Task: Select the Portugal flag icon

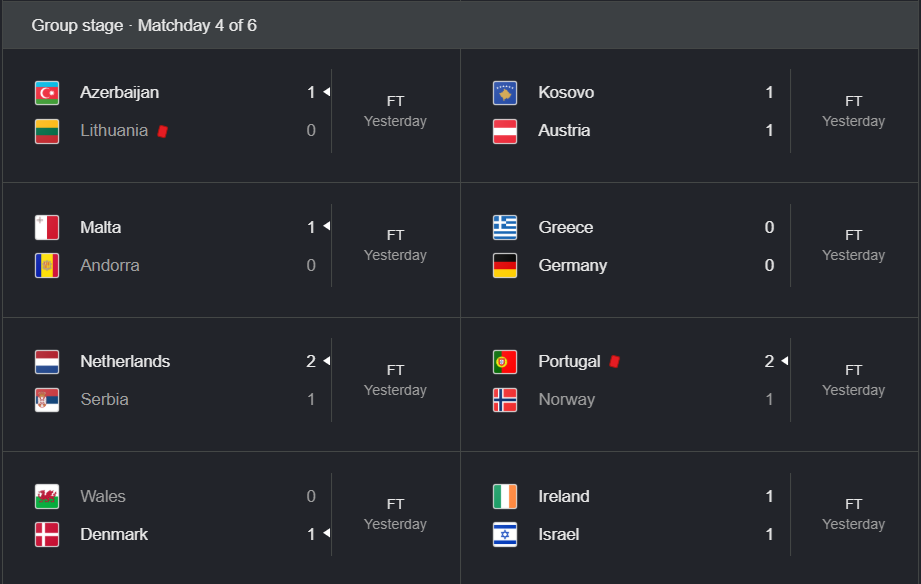Action: click(x=505, y=362)
